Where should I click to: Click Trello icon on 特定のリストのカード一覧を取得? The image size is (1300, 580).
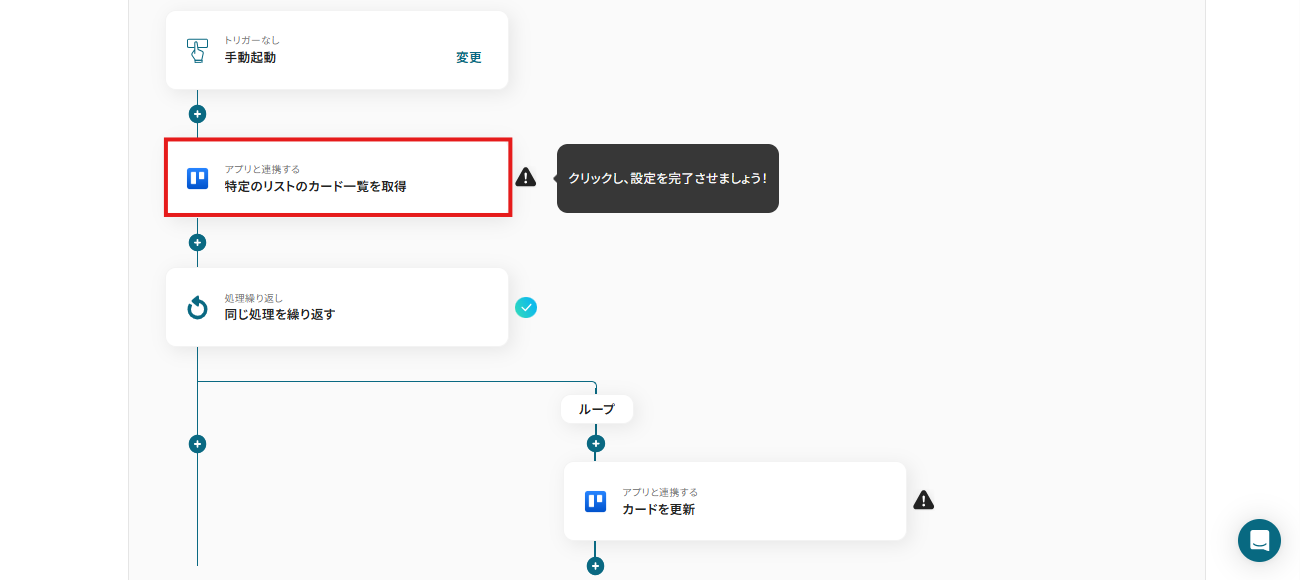click(x=197, y=179)
